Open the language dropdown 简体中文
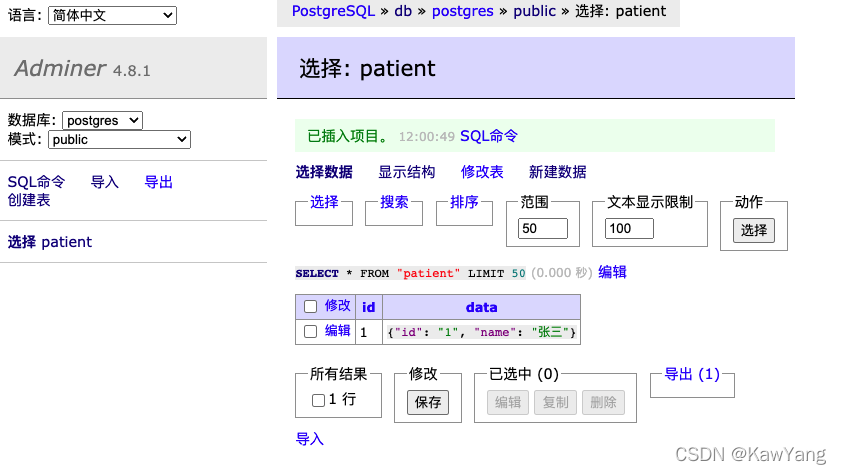This screenshot has width=841, height=474. pyautogui.click(x=112, y=15)
